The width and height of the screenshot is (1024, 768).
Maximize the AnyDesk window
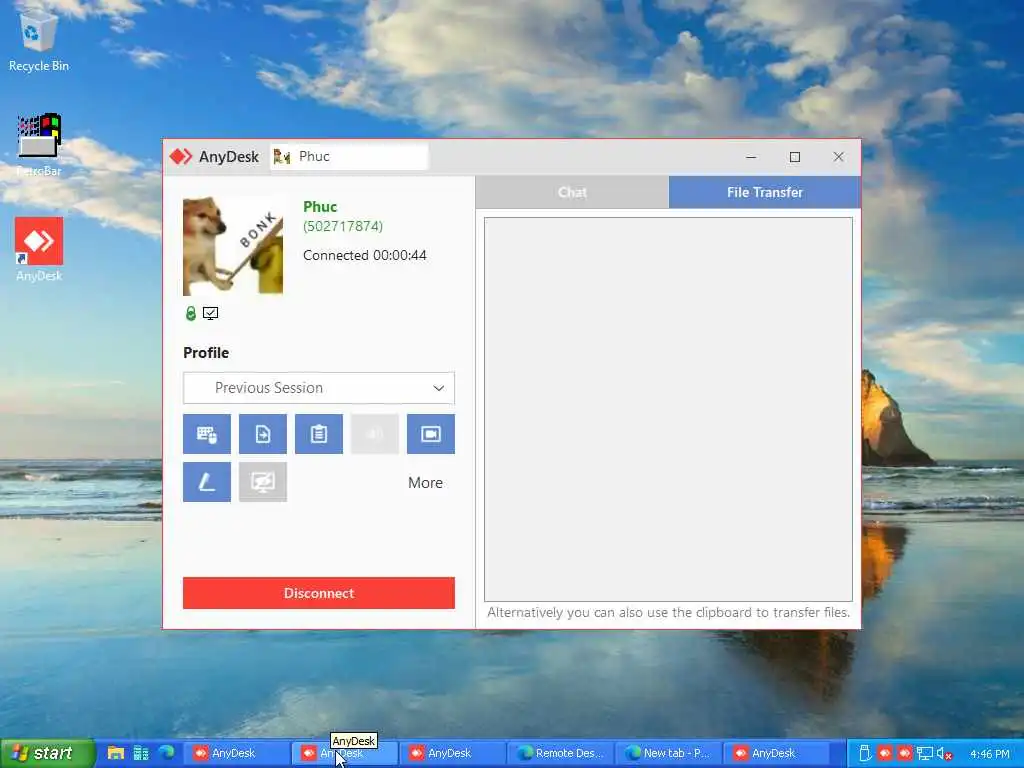[795, 157]
